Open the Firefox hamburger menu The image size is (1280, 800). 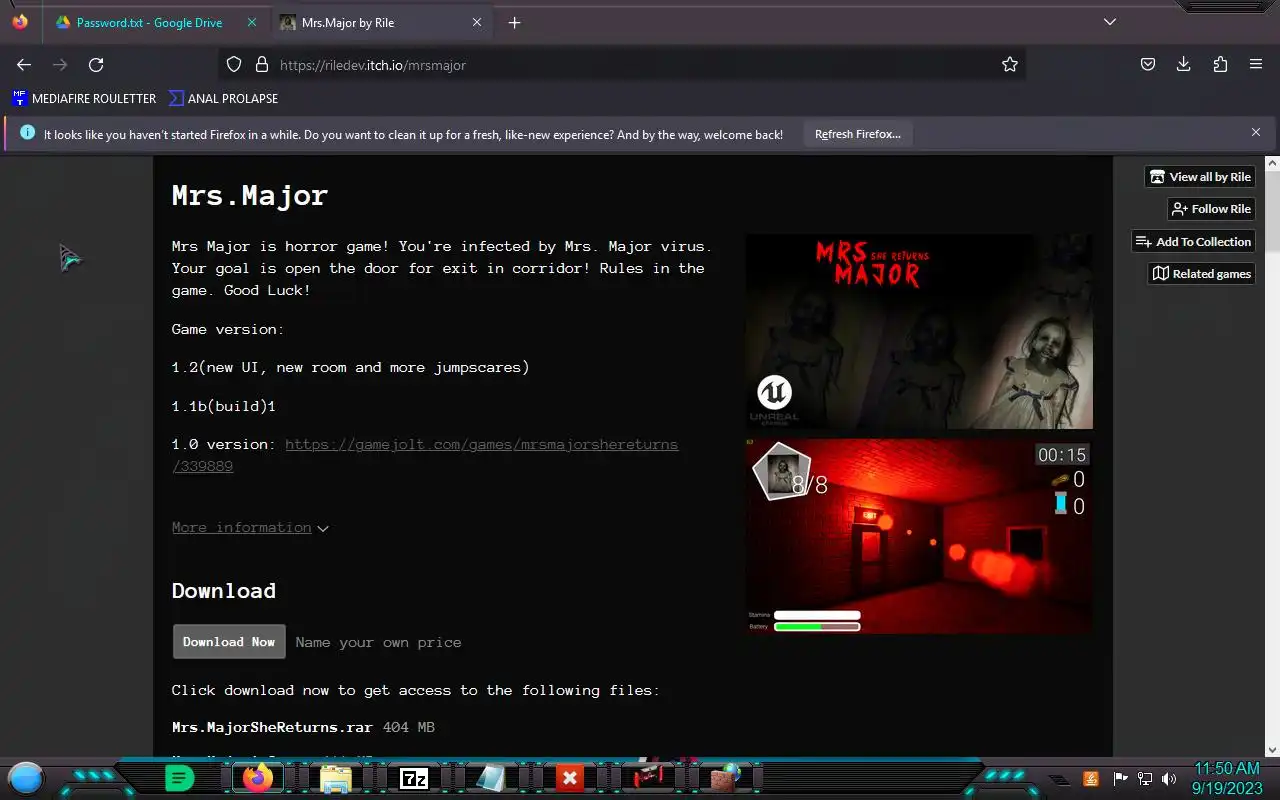coord(1256,64)
